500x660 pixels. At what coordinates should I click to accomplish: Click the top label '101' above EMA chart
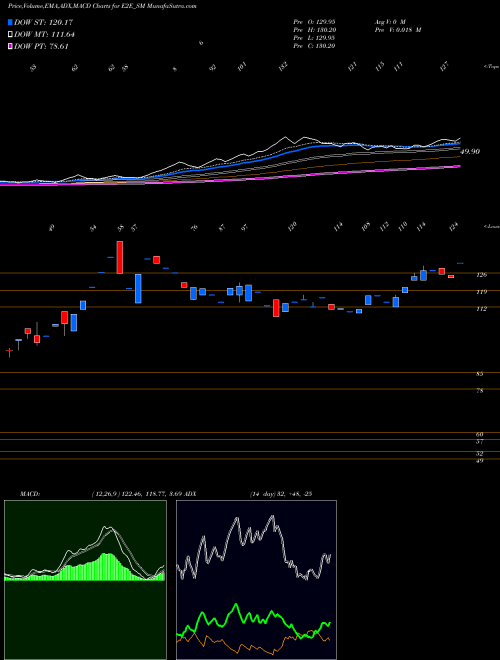pyautogui.click(x=242, y=66)
